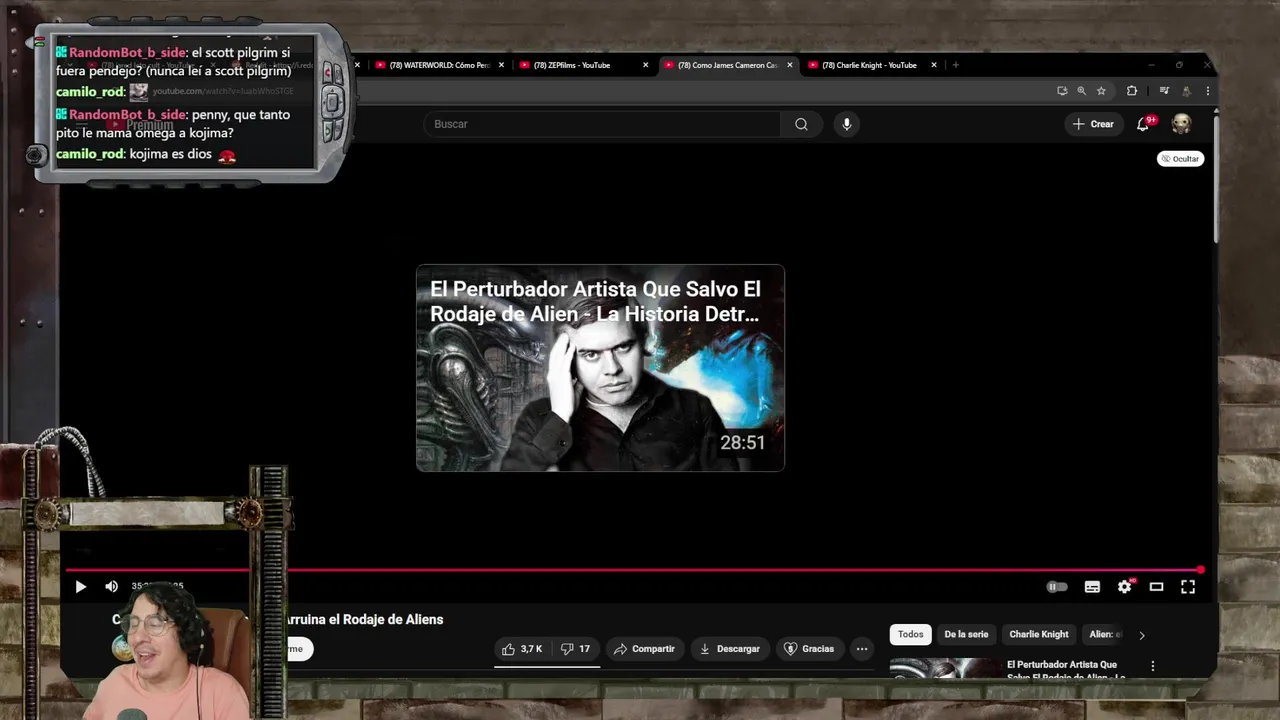This screenshot has height=720, width=1280.
Task: Select the De la serie chip
Action: point(966,634)
